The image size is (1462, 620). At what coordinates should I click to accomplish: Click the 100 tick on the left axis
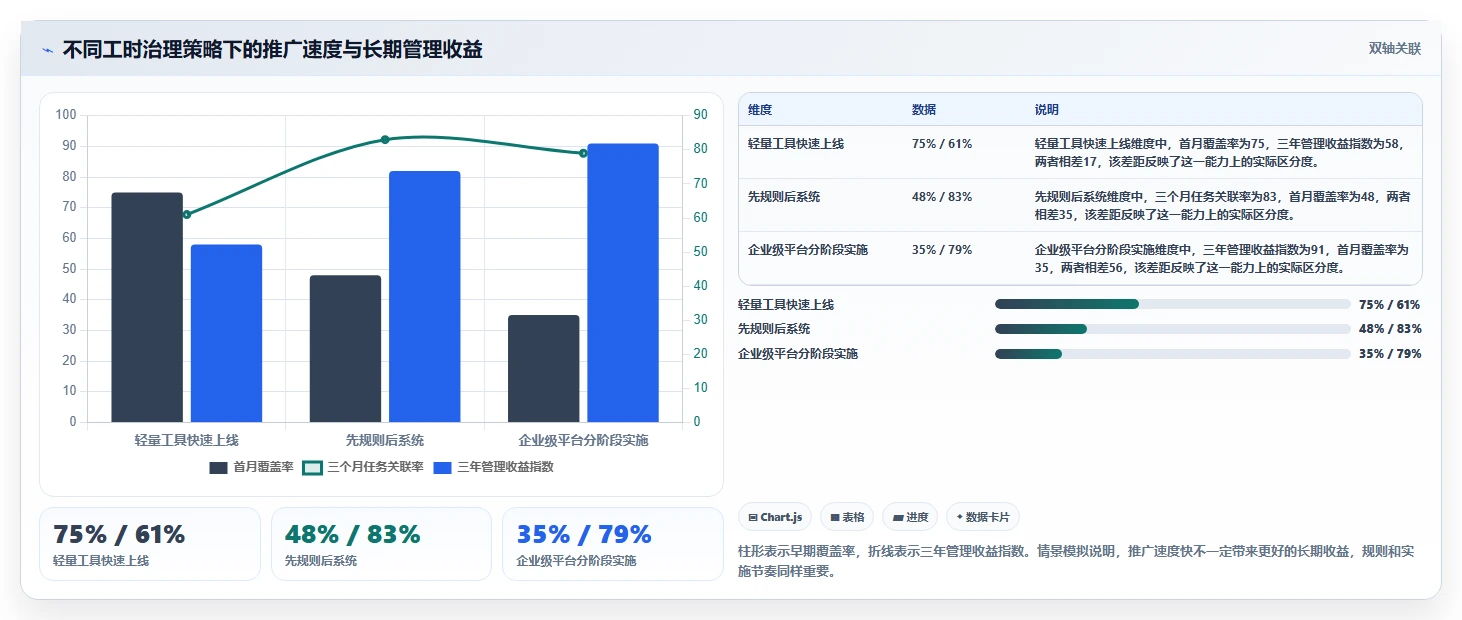pyautogui.click(x=66, y=115)
